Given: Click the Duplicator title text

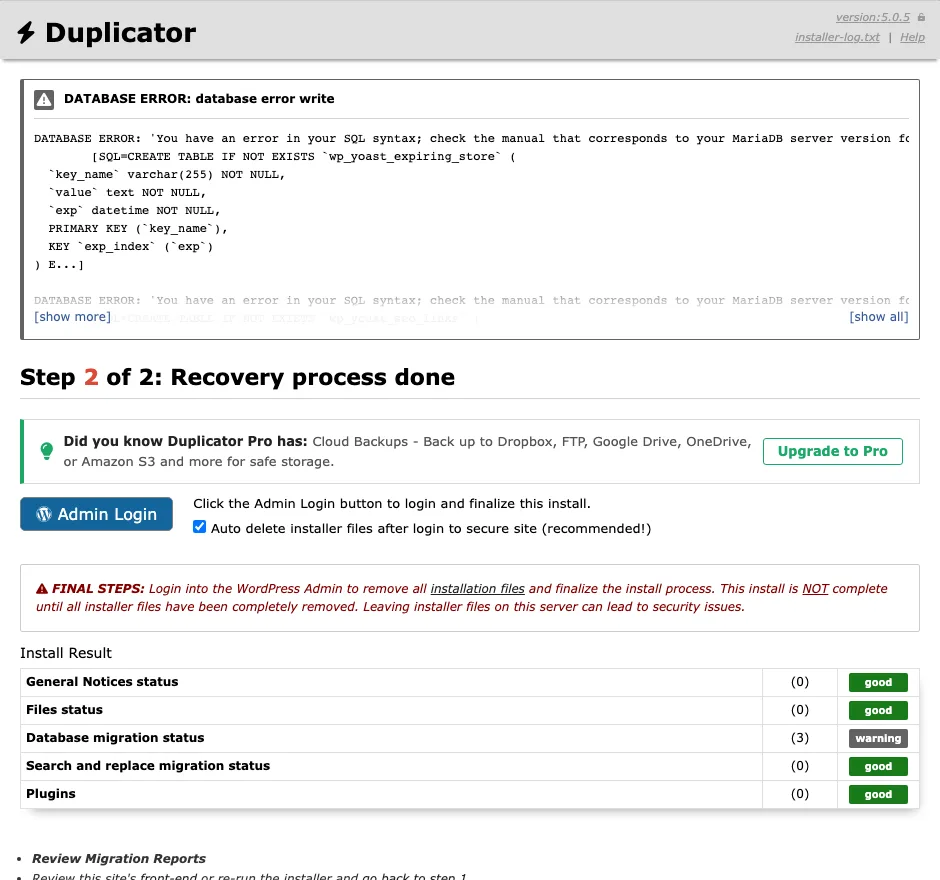Looking at the screenshot, I should [120, 32].
